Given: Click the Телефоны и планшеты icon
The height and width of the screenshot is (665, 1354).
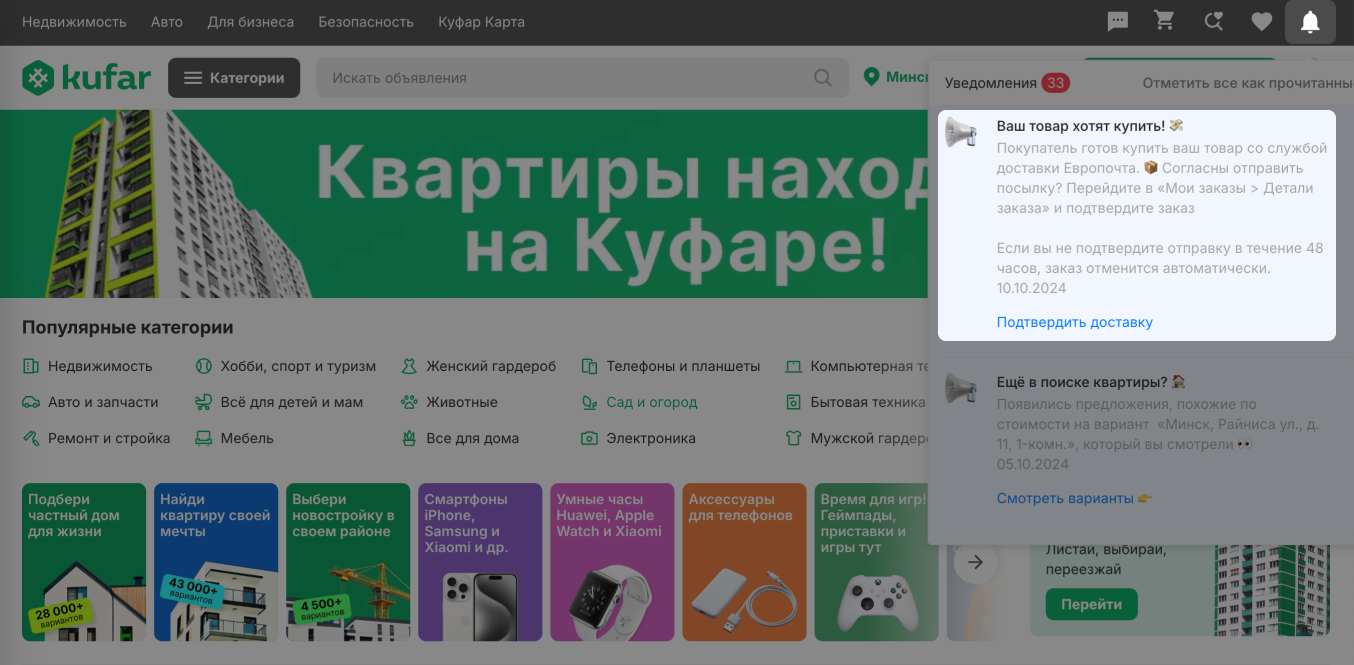Looking at the screenshot, I should 589,366.
